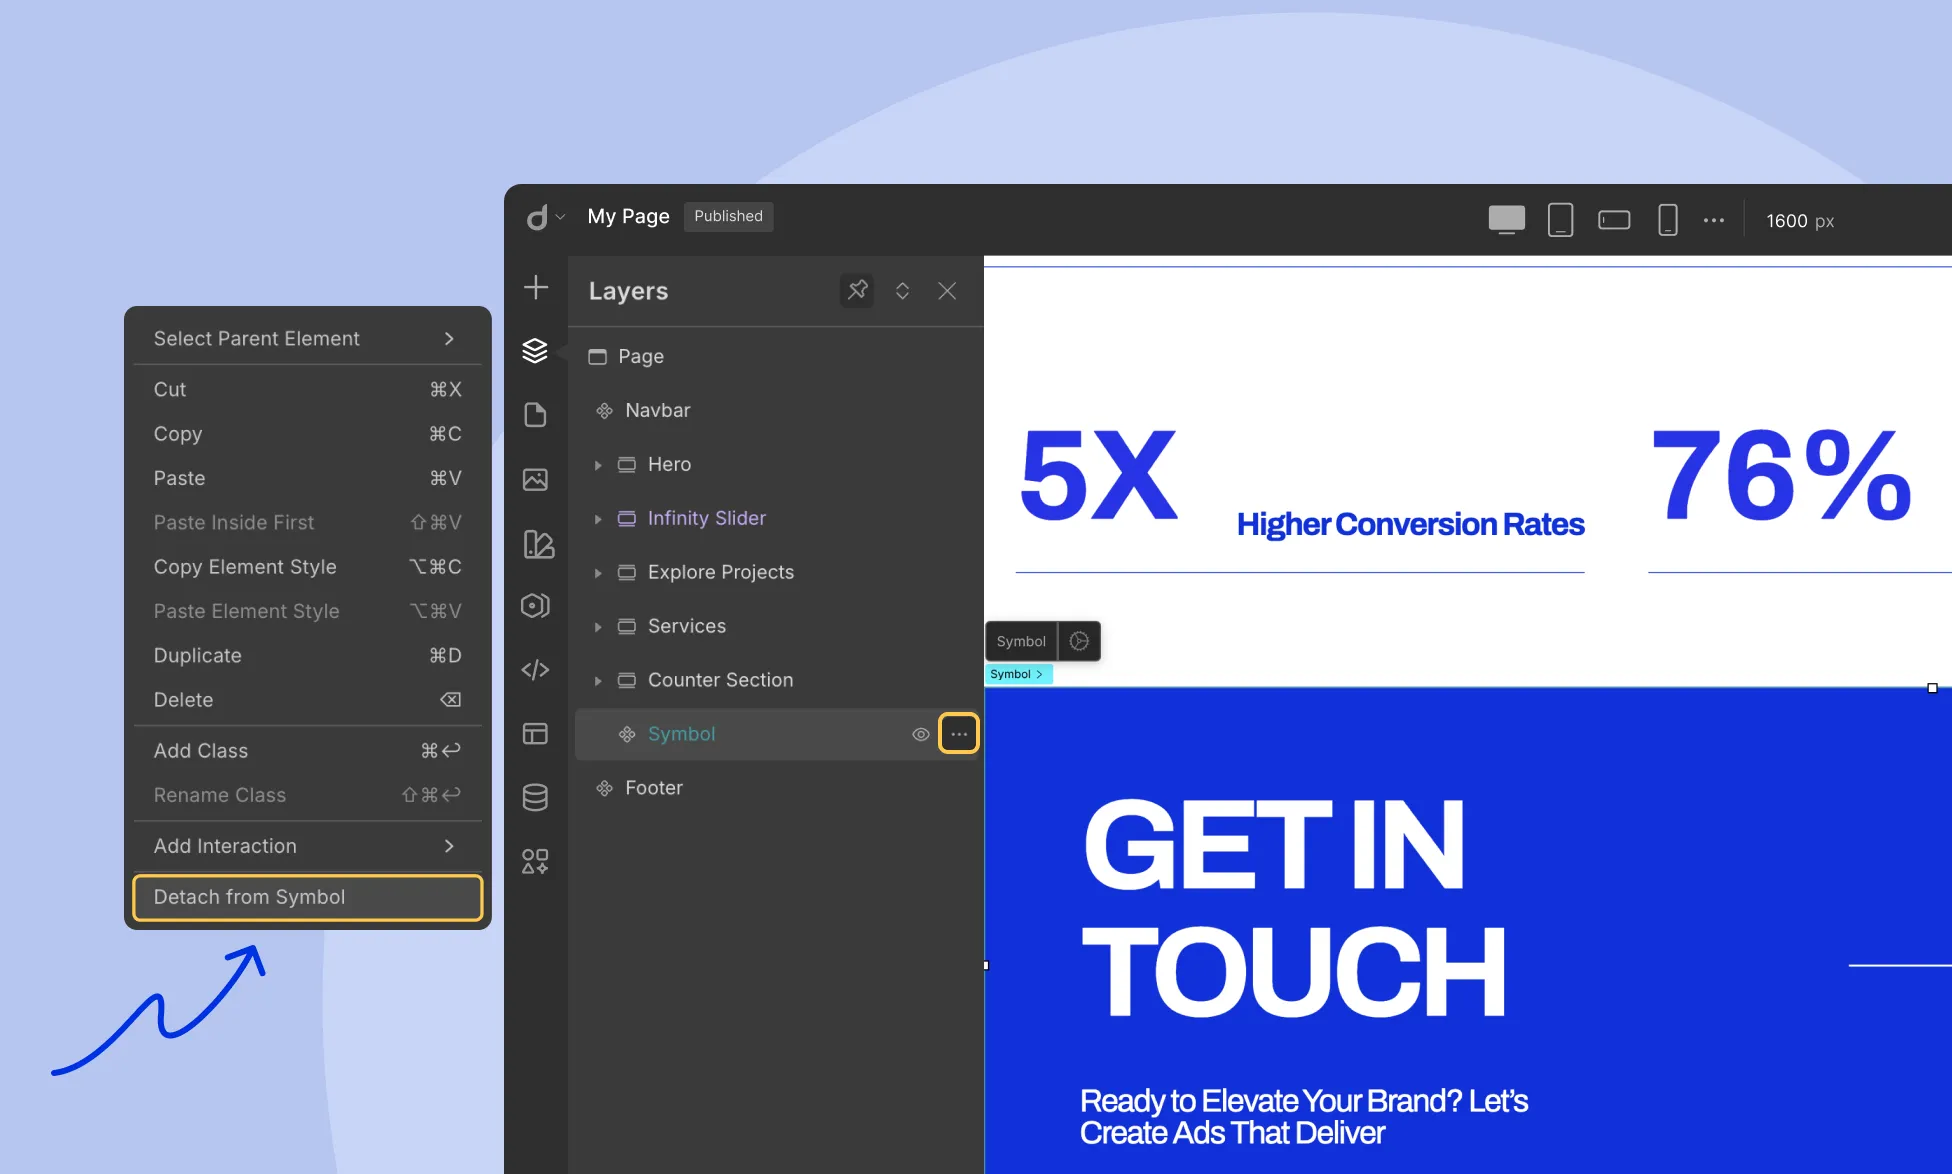Screen dimensions: 1952x1174
Task: Choose Detach from Symbol
Action: point(307,897)
